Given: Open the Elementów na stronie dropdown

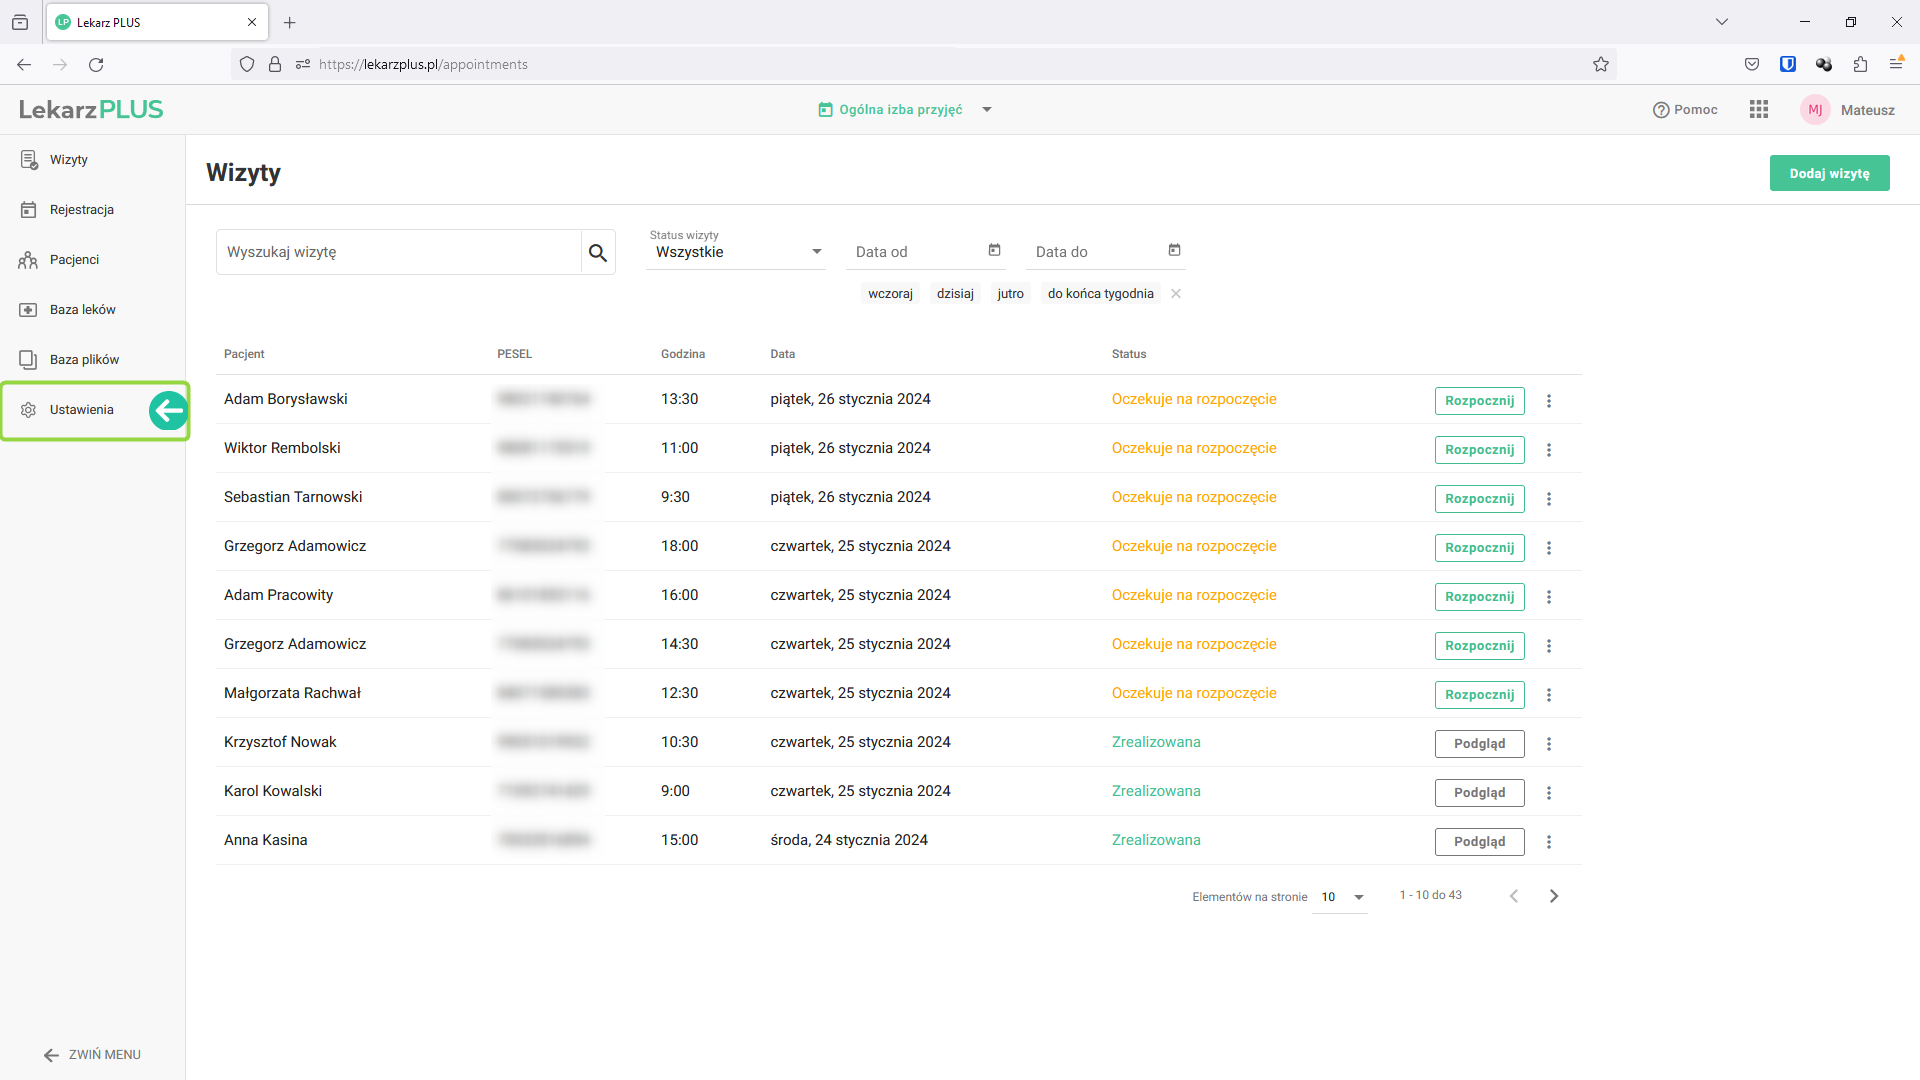Looking at the screenshot, I should coord(1342,897).
